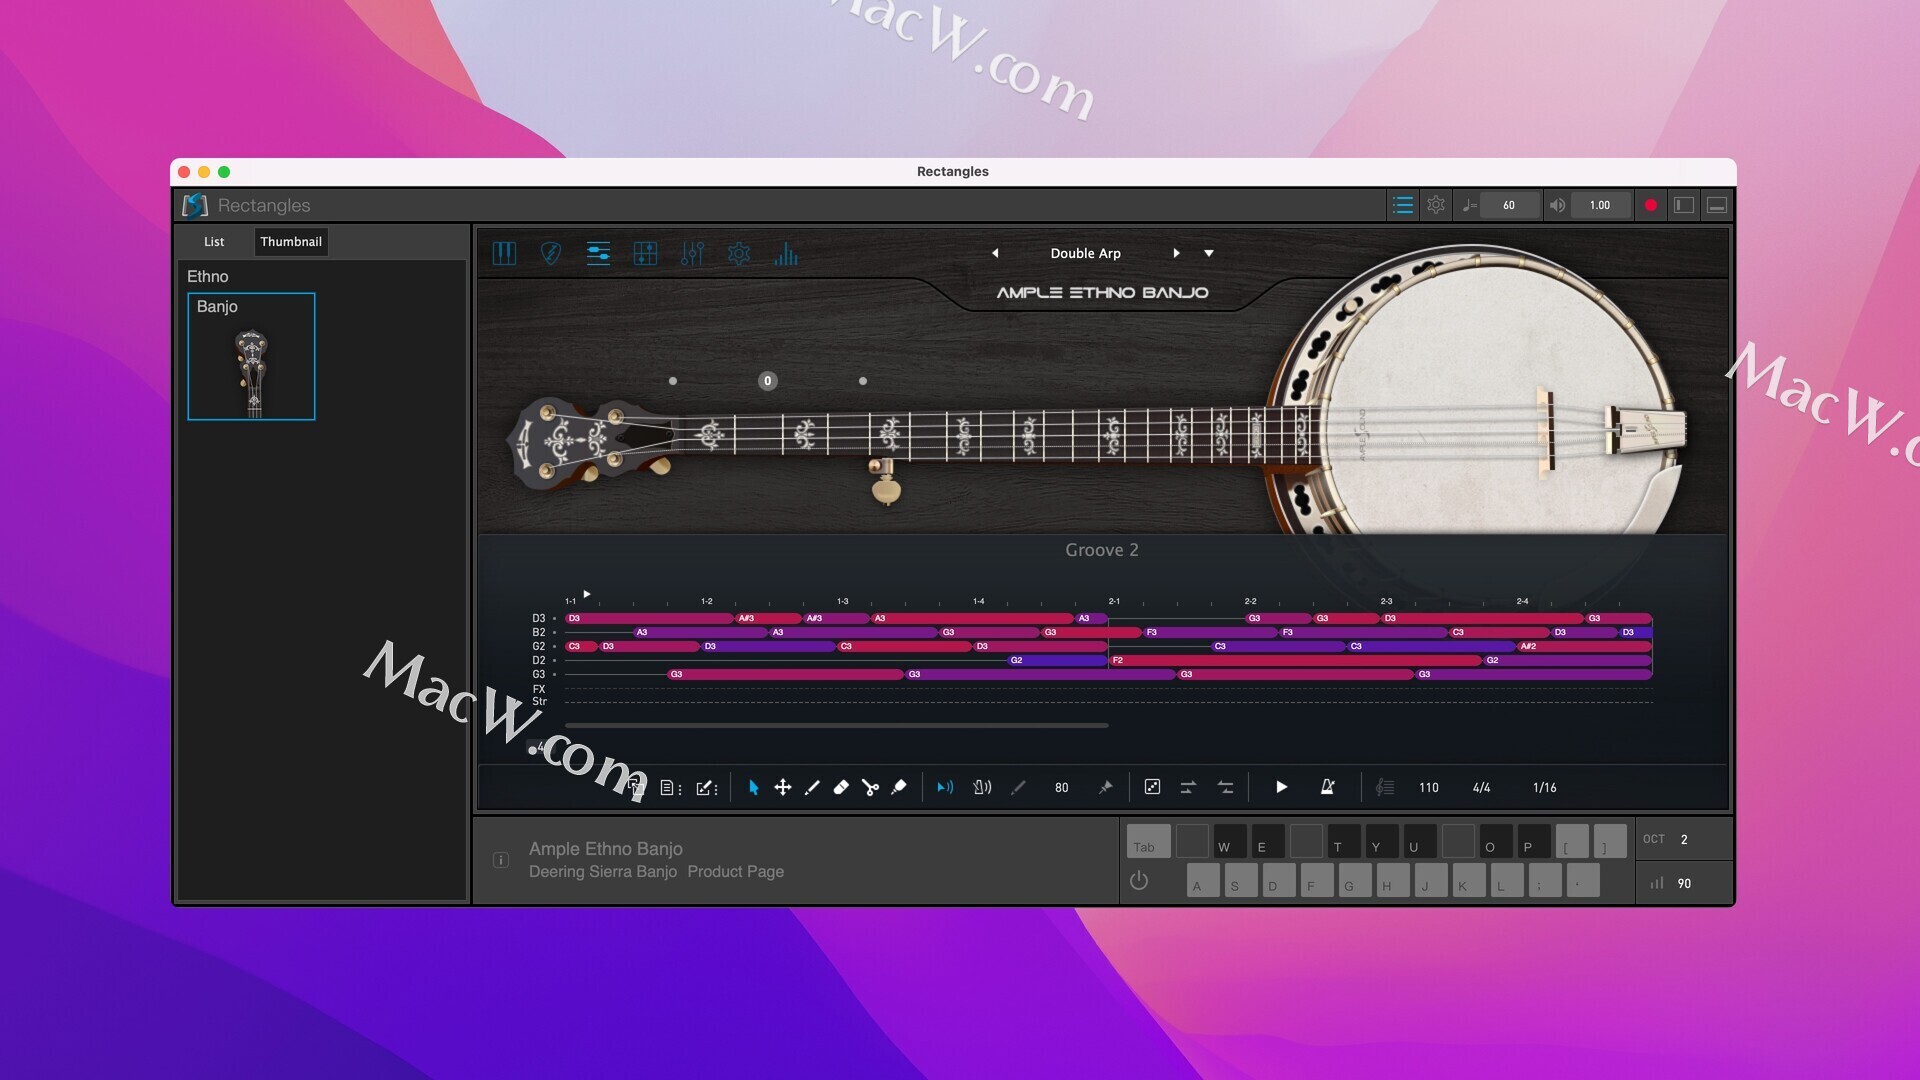This screenshot has width=1920, height=1080.
Task: Open the Product Page link
Action: [x=735, y=872]
